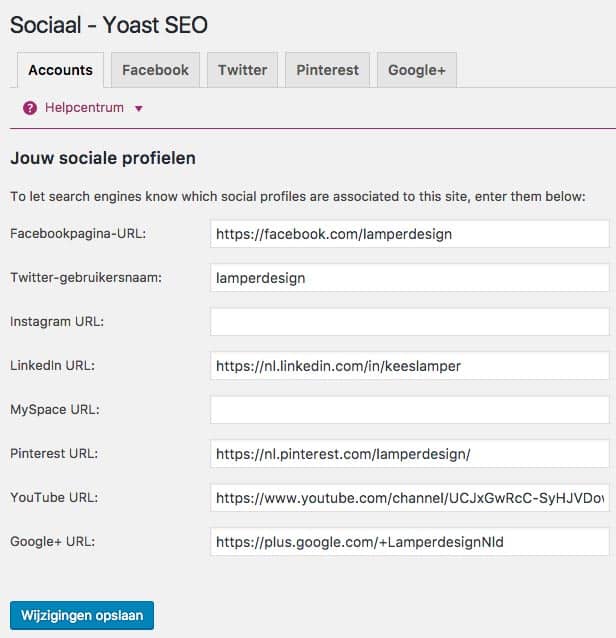This screenshot has height=638, width=616.
Task: Switch to the Google+ tab
Action: (x=417, y=70)
